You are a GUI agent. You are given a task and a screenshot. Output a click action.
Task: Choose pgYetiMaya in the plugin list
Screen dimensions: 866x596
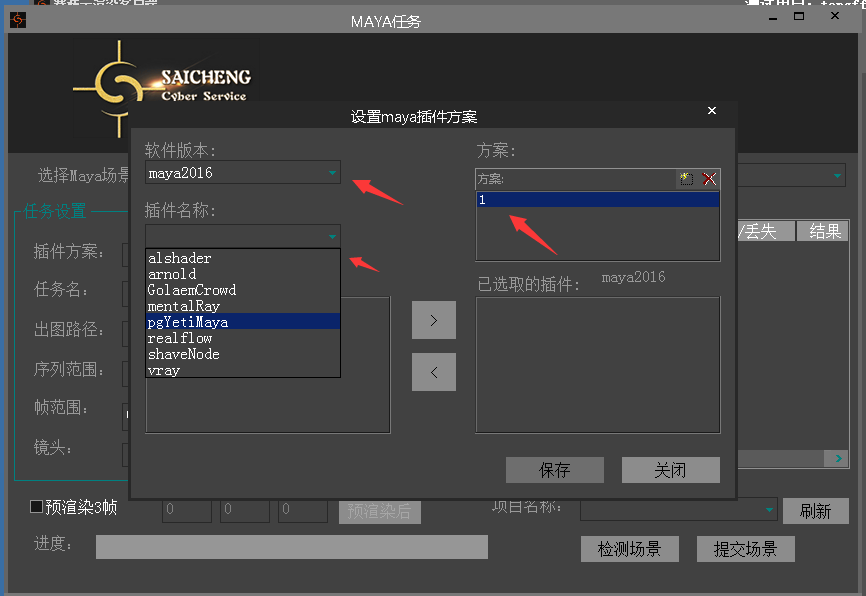[188, 322]
